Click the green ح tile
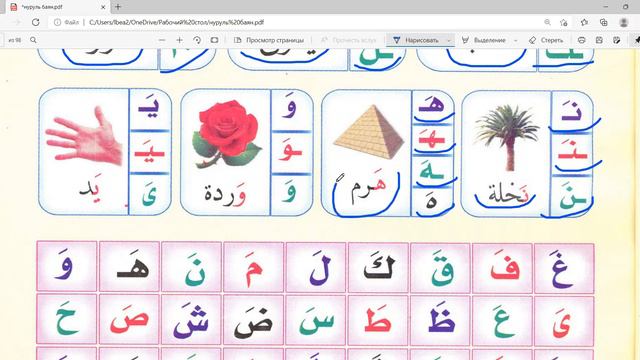The image size is (640, 360). (67, 320)
